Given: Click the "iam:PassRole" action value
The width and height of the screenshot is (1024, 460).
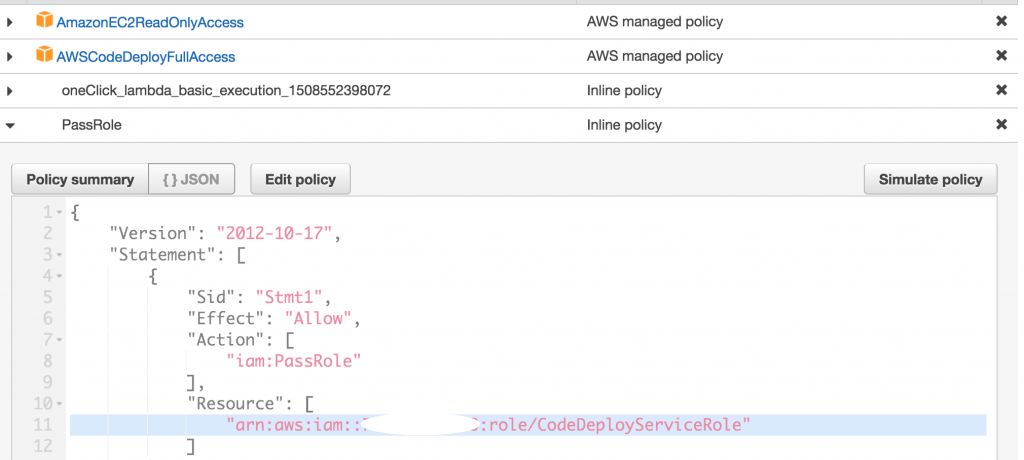Looking at the screenshot, I should (x=294, y=361).
